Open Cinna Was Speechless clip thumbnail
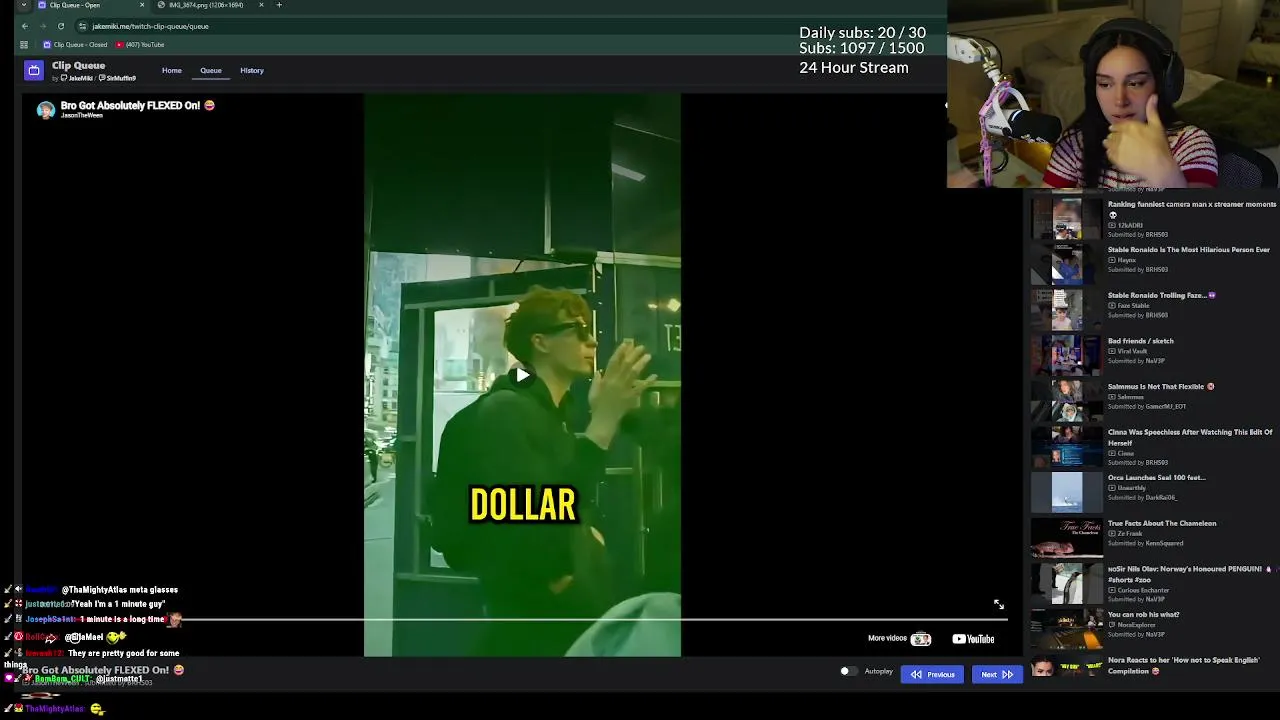This screenshot has height=720, width=1280. pyautogui.click(x=1067, y=447)
